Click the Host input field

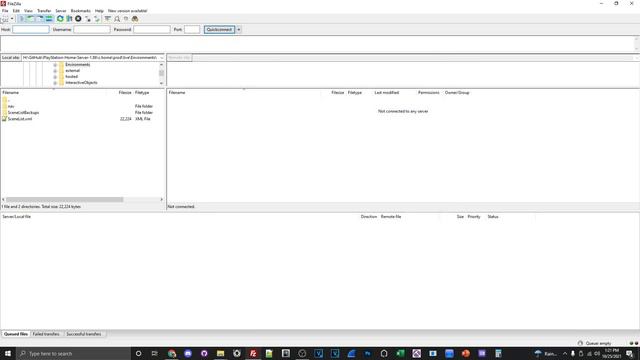pos(31,29)
